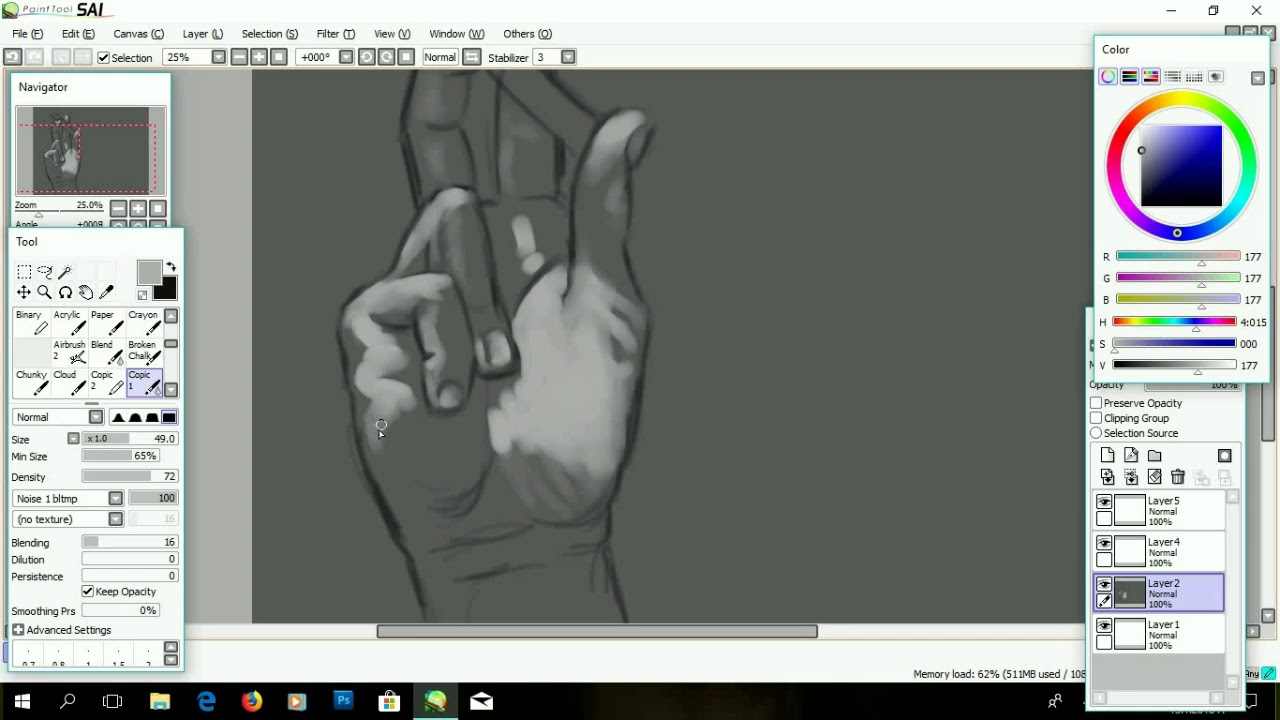Screen dimensions: 1280x720
Task: Delete the selected layer with trash icon
Action: (x=1178, y=477)
